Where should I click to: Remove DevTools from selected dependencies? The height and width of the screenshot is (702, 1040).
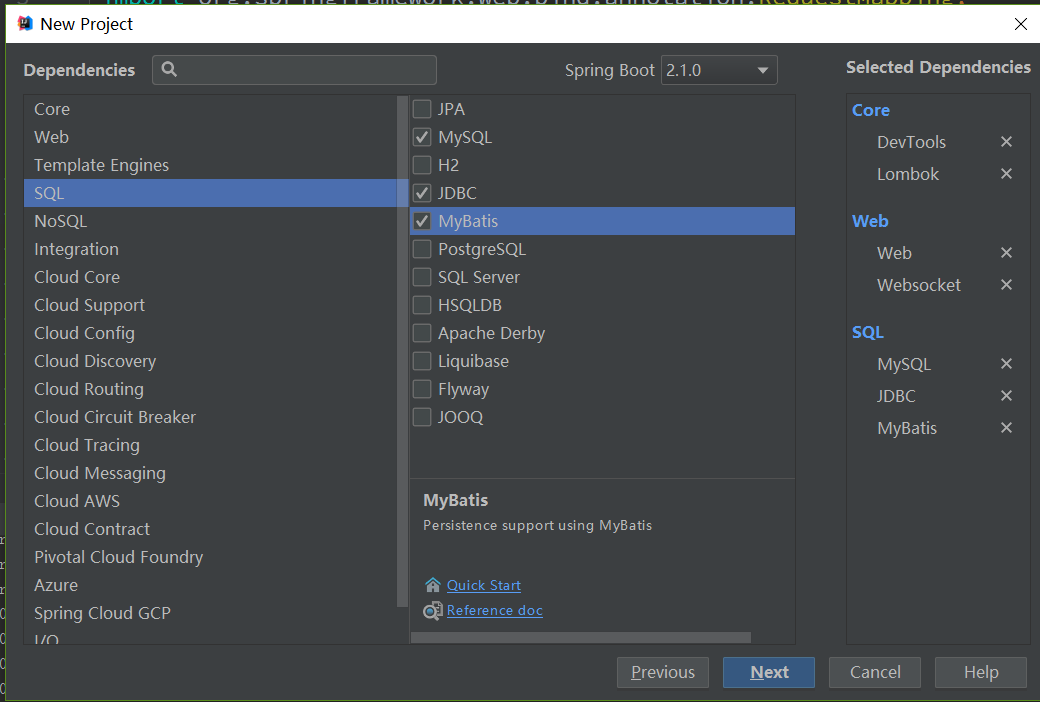pos(1006,141)
